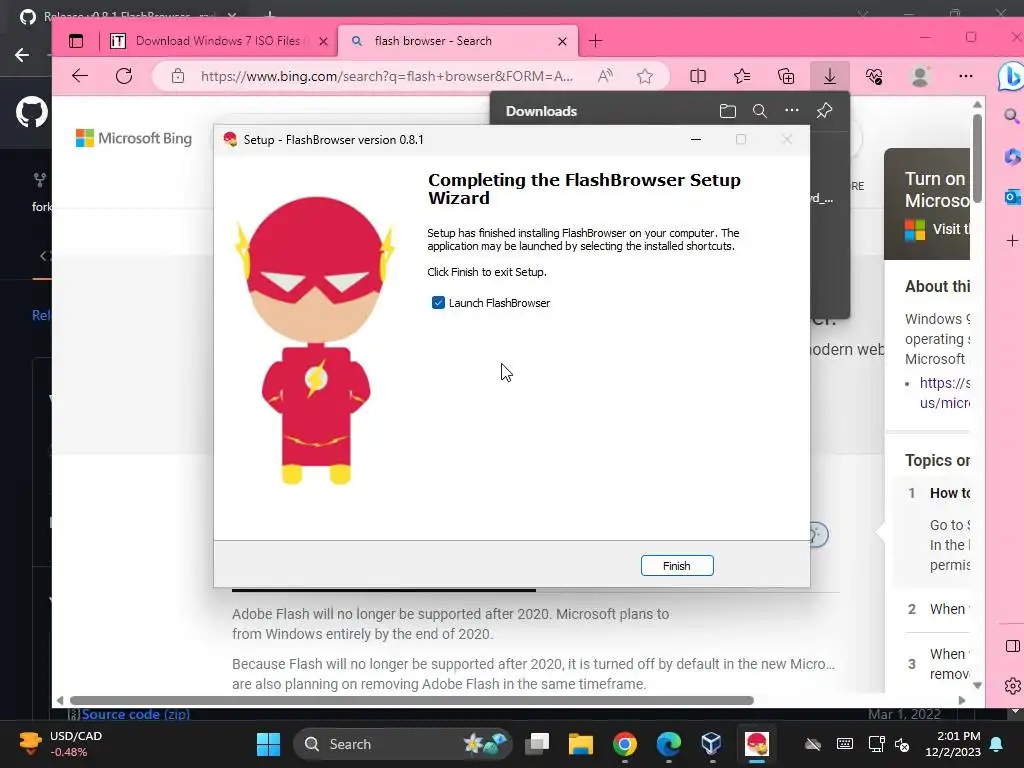1024x768 pixels.
Task: Open VirtualBox from taskbar
Action: [x=711, y=744]
